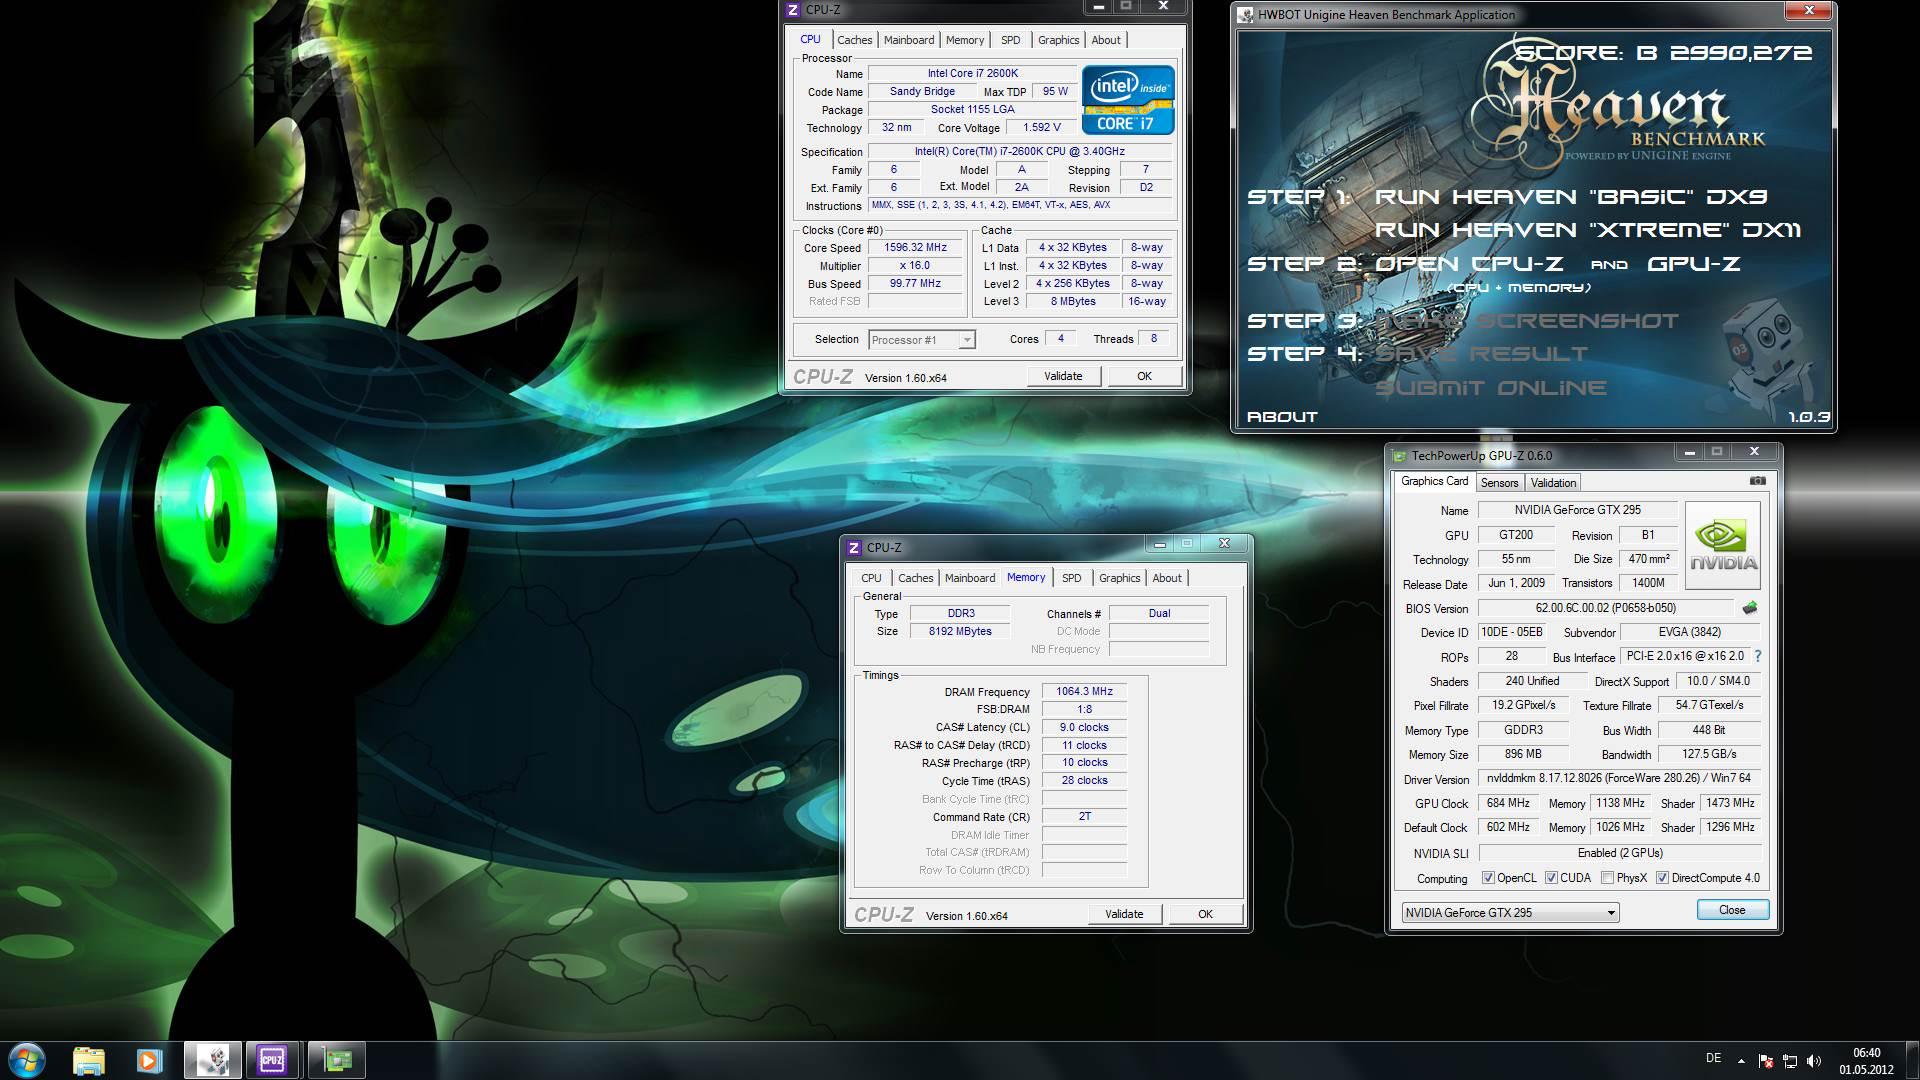Switch to Caches tab in top CPU-Z
Screen dimensions: 1920x1080
[x=854, y=40]
